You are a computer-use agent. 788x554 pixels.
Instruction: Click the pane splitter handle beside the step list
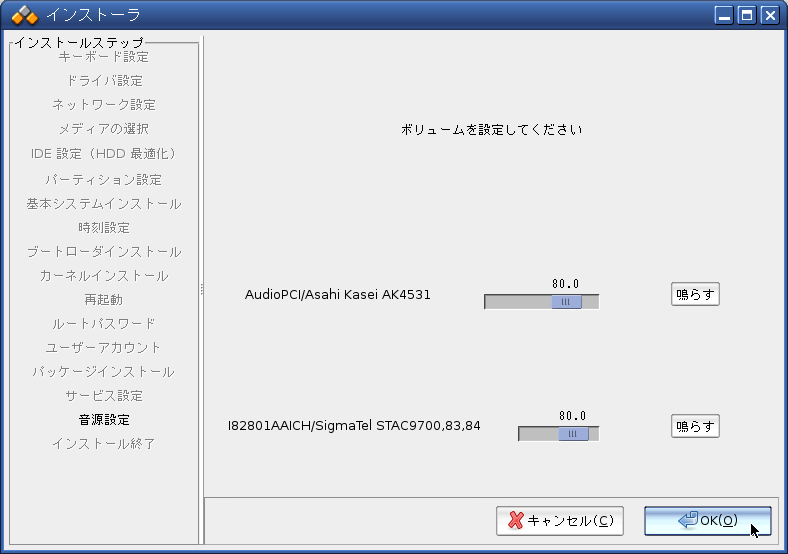(x=202, y=289)
